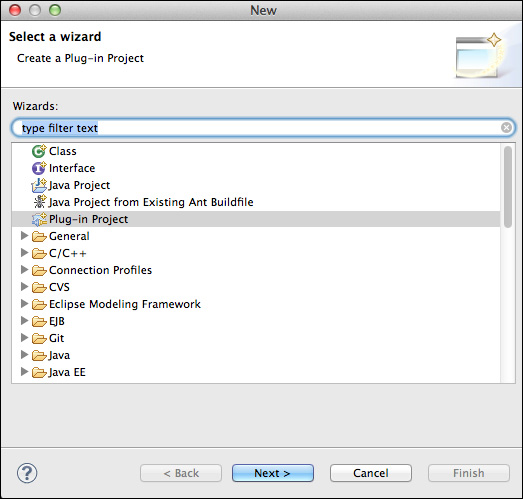
Task: Expand the Connection Profiles folder
Action: click(24, 270)
